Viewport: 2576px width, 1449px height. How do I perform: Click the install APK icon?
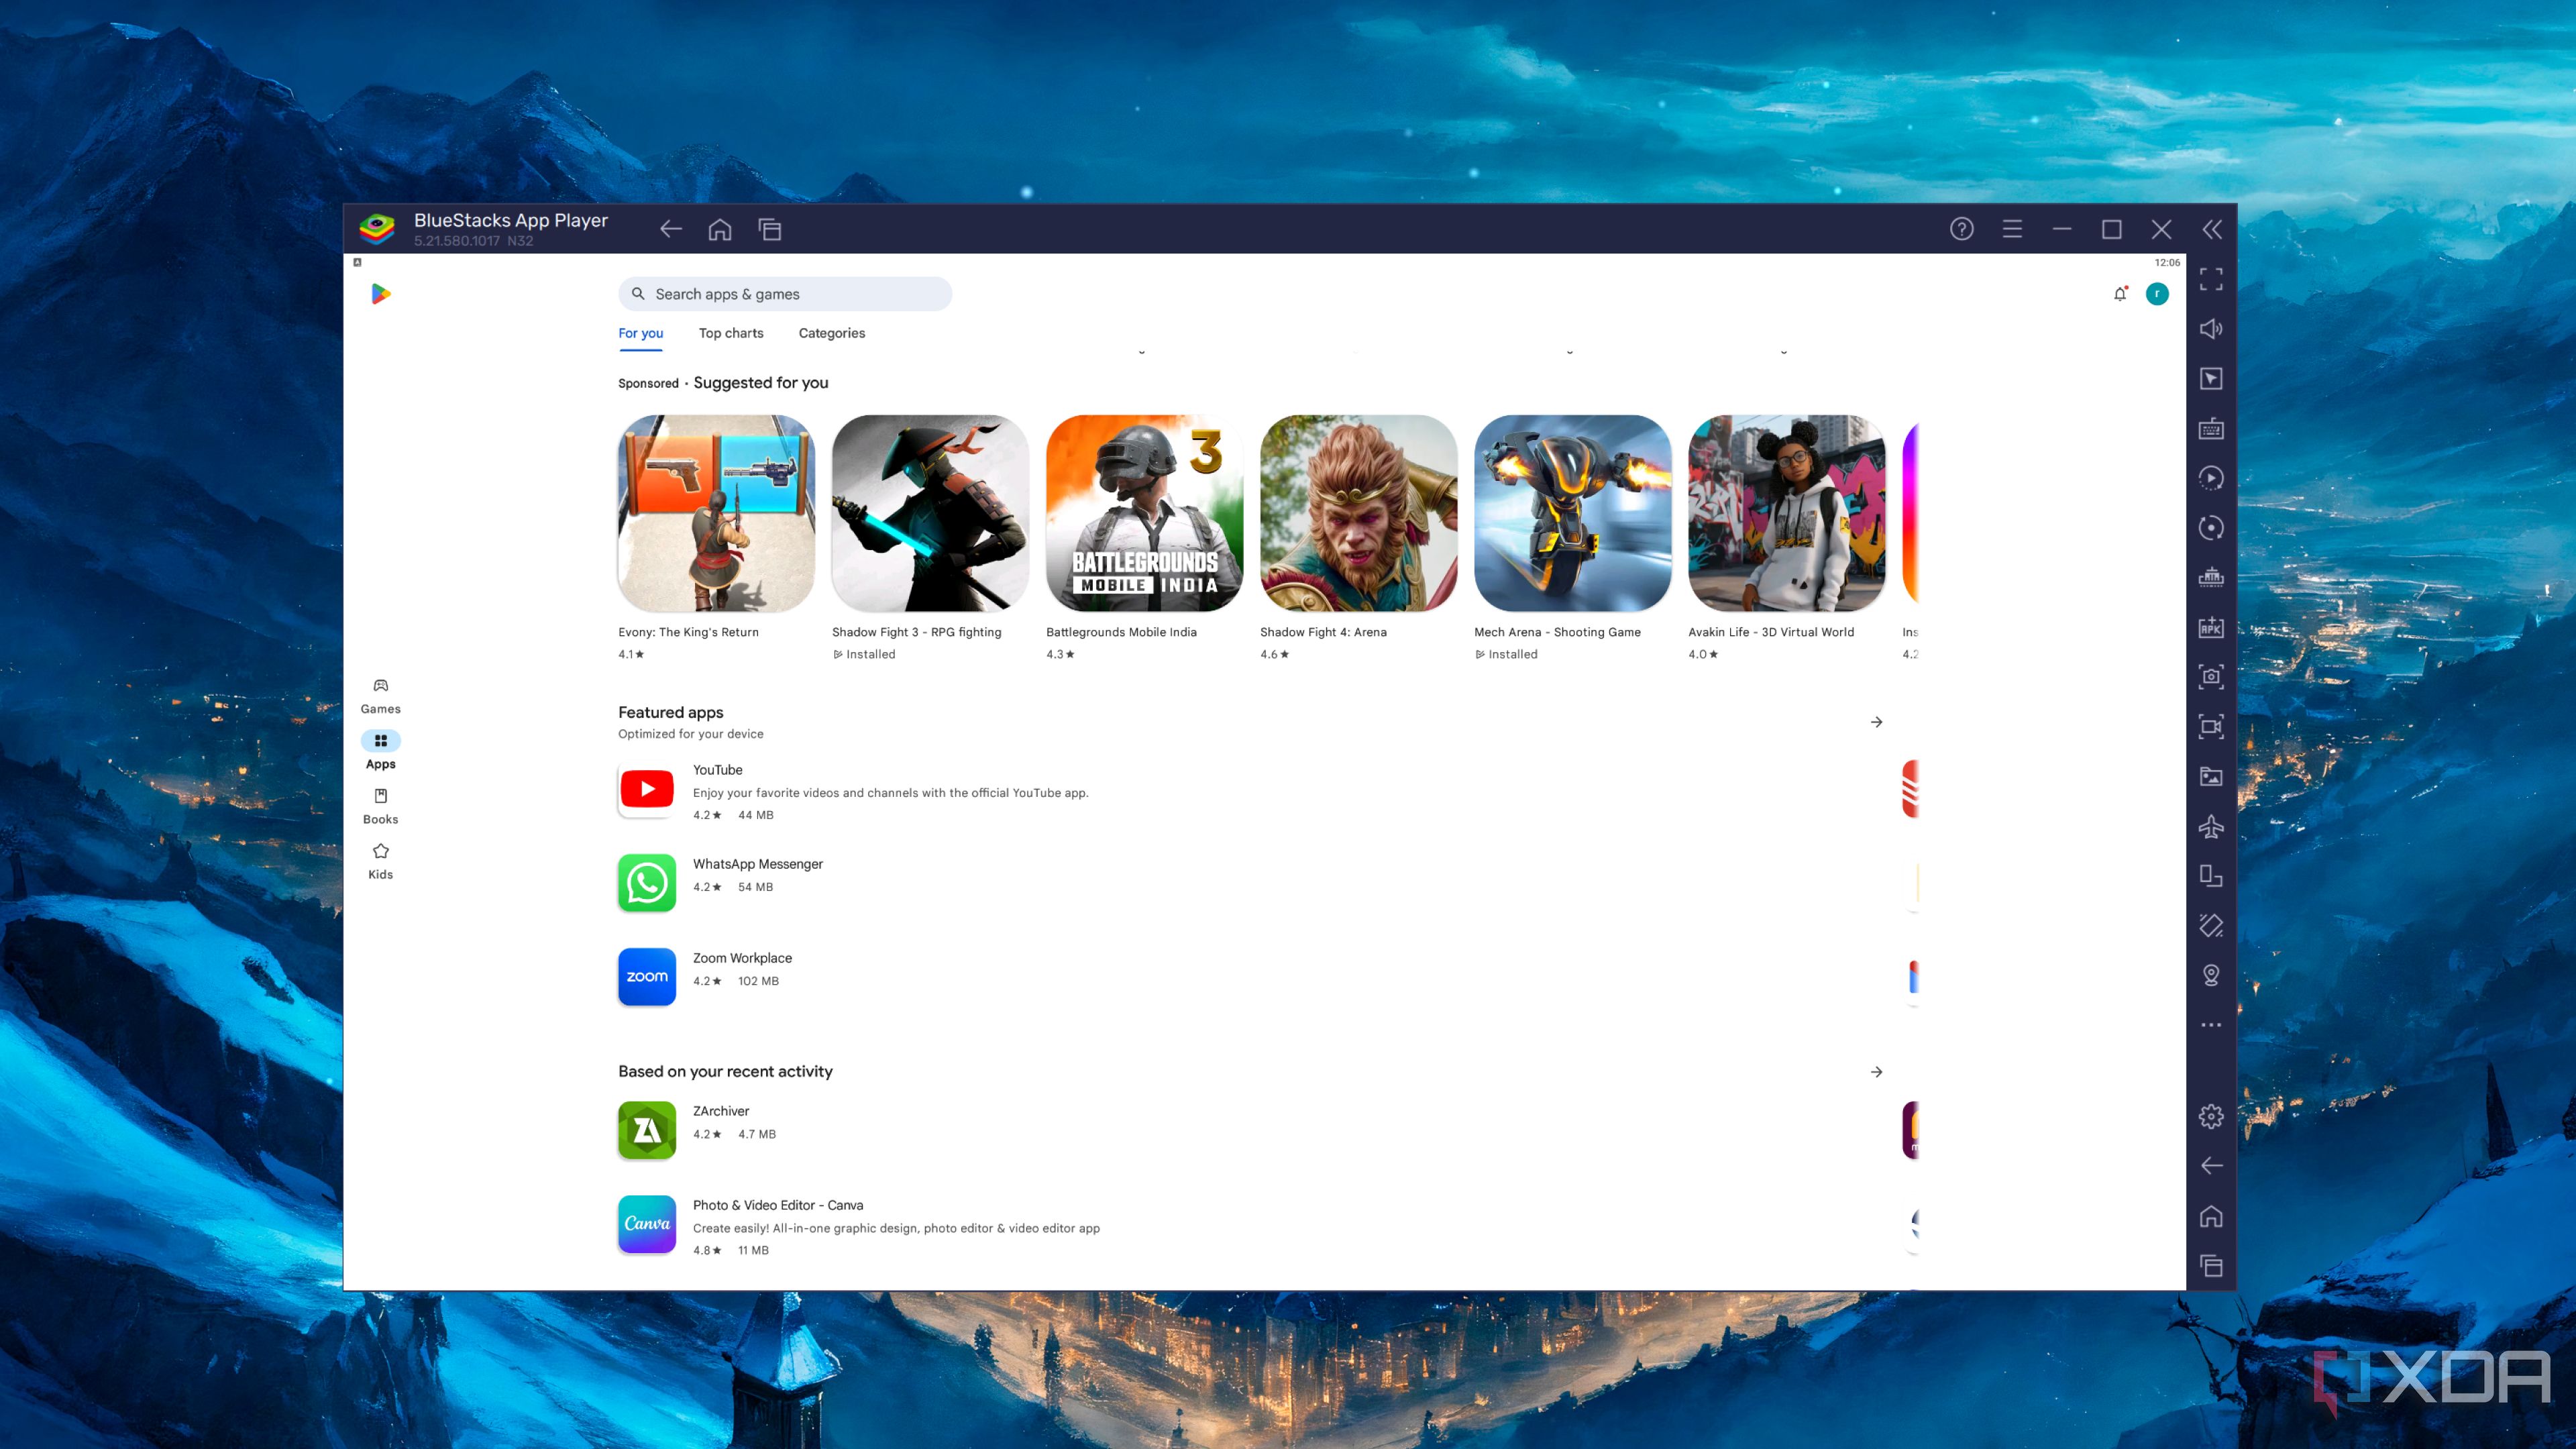point(2211,627)
